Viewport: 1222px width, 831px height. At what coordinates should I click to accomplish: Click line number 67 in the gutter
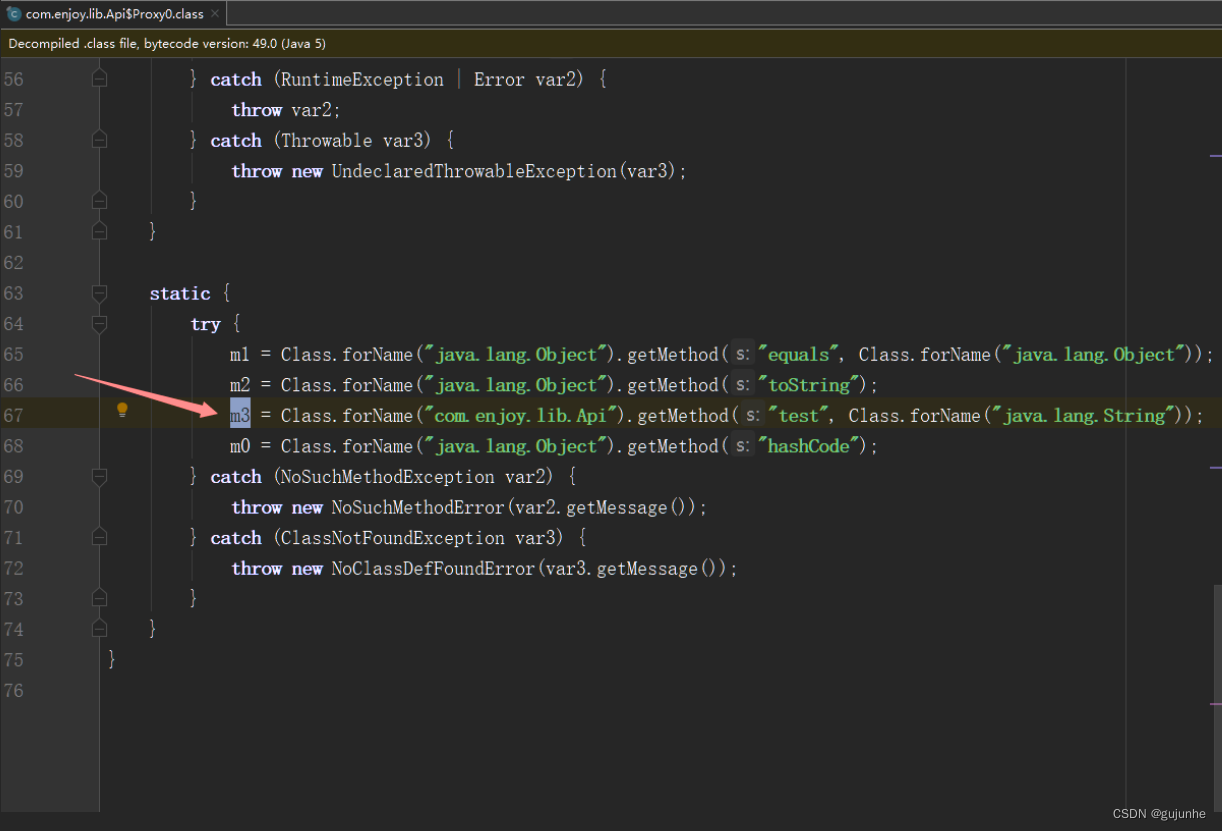[x=14, y=415]
